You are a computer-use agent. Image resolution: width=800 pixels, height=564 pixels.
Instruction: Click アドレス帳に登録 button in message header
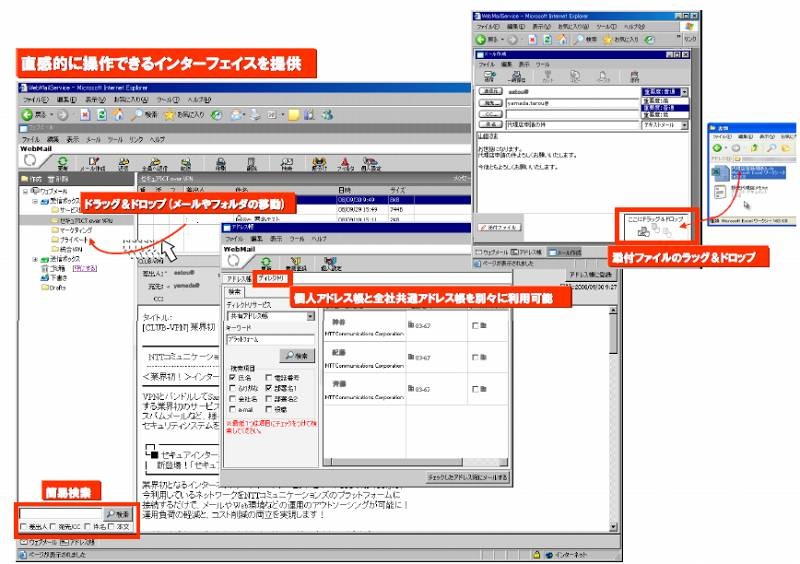click(590, 275)
